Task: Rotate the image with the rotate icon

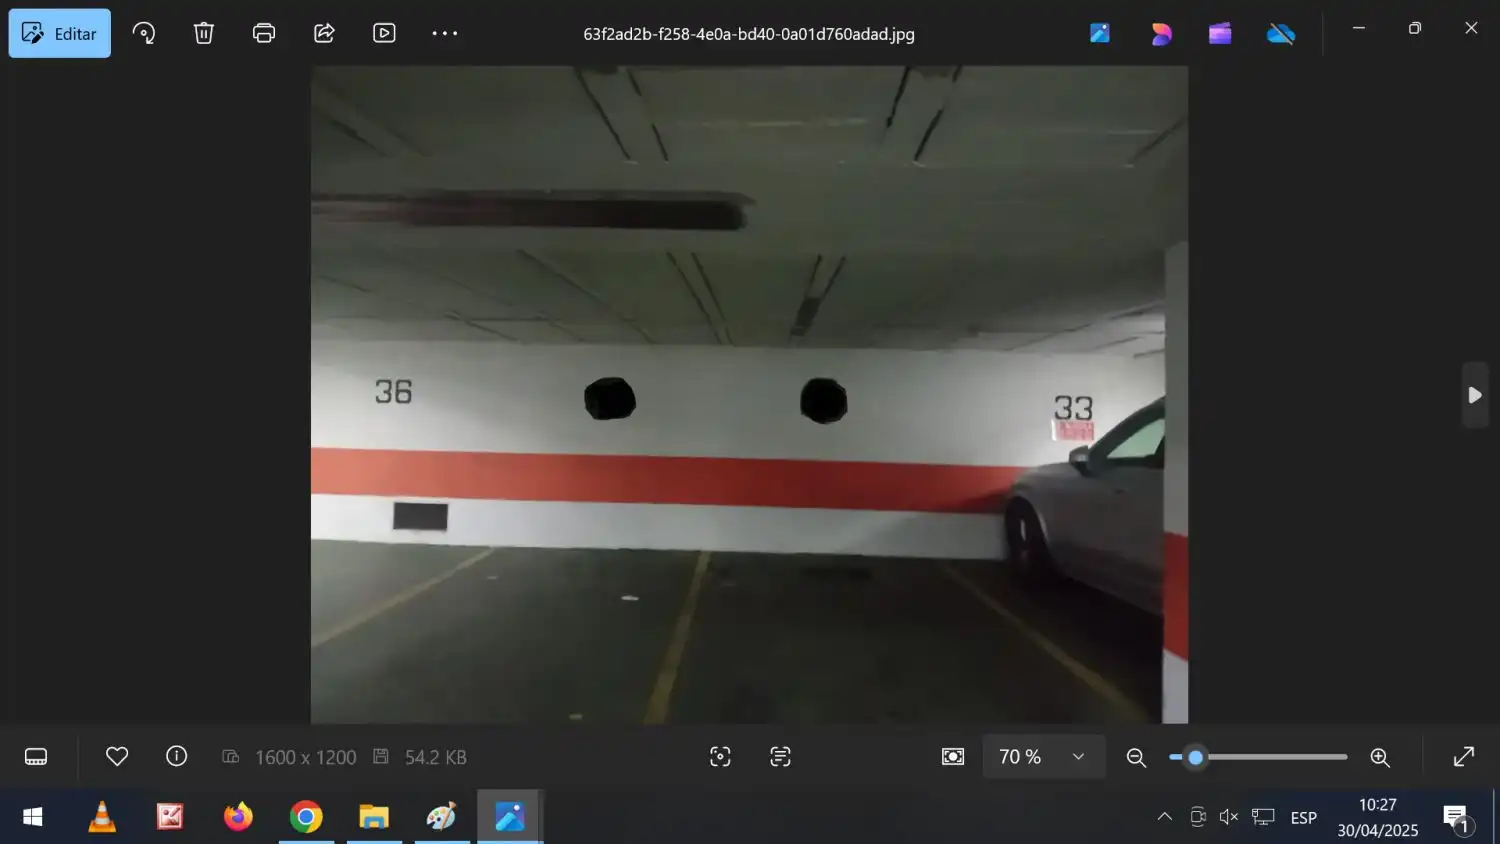Action: tap(144, 33)
